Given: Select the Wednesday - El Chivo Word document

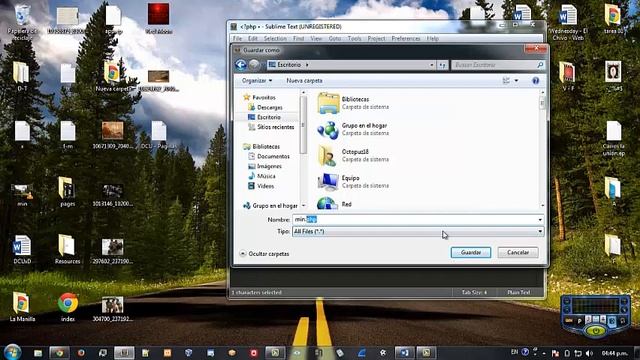Looking at the screenshot, I should tap(568, 22).
